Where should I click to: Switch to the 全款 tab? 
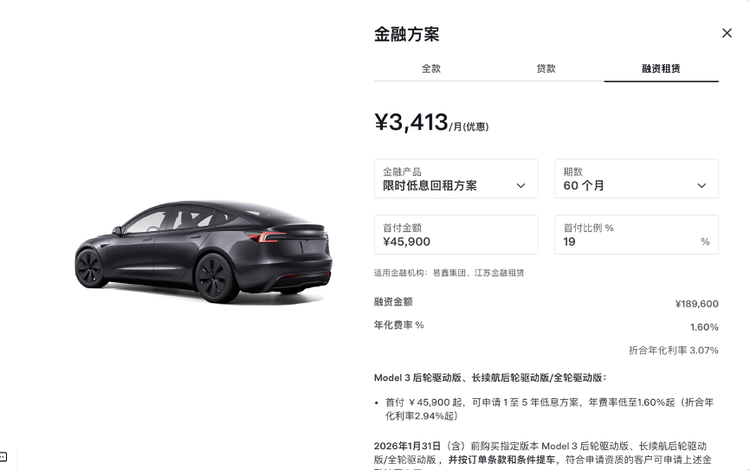pyautogui.click(x=431, y=68)
